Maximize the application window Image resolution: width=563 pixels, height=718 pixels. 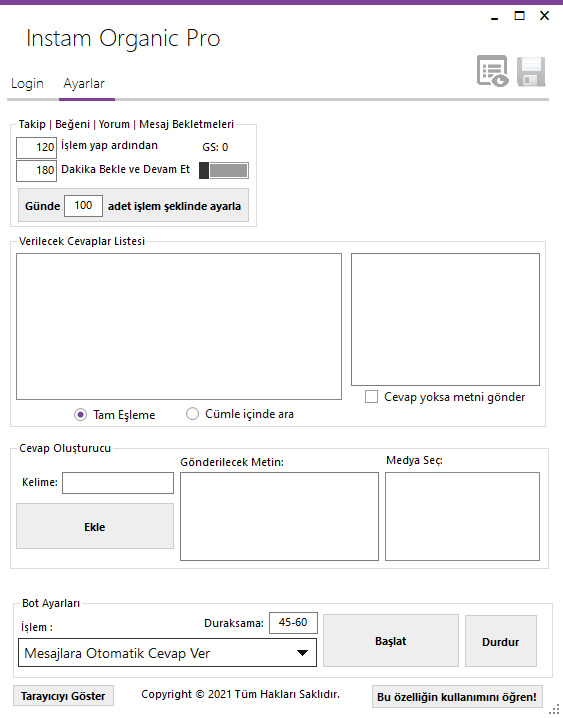[520, 16]
